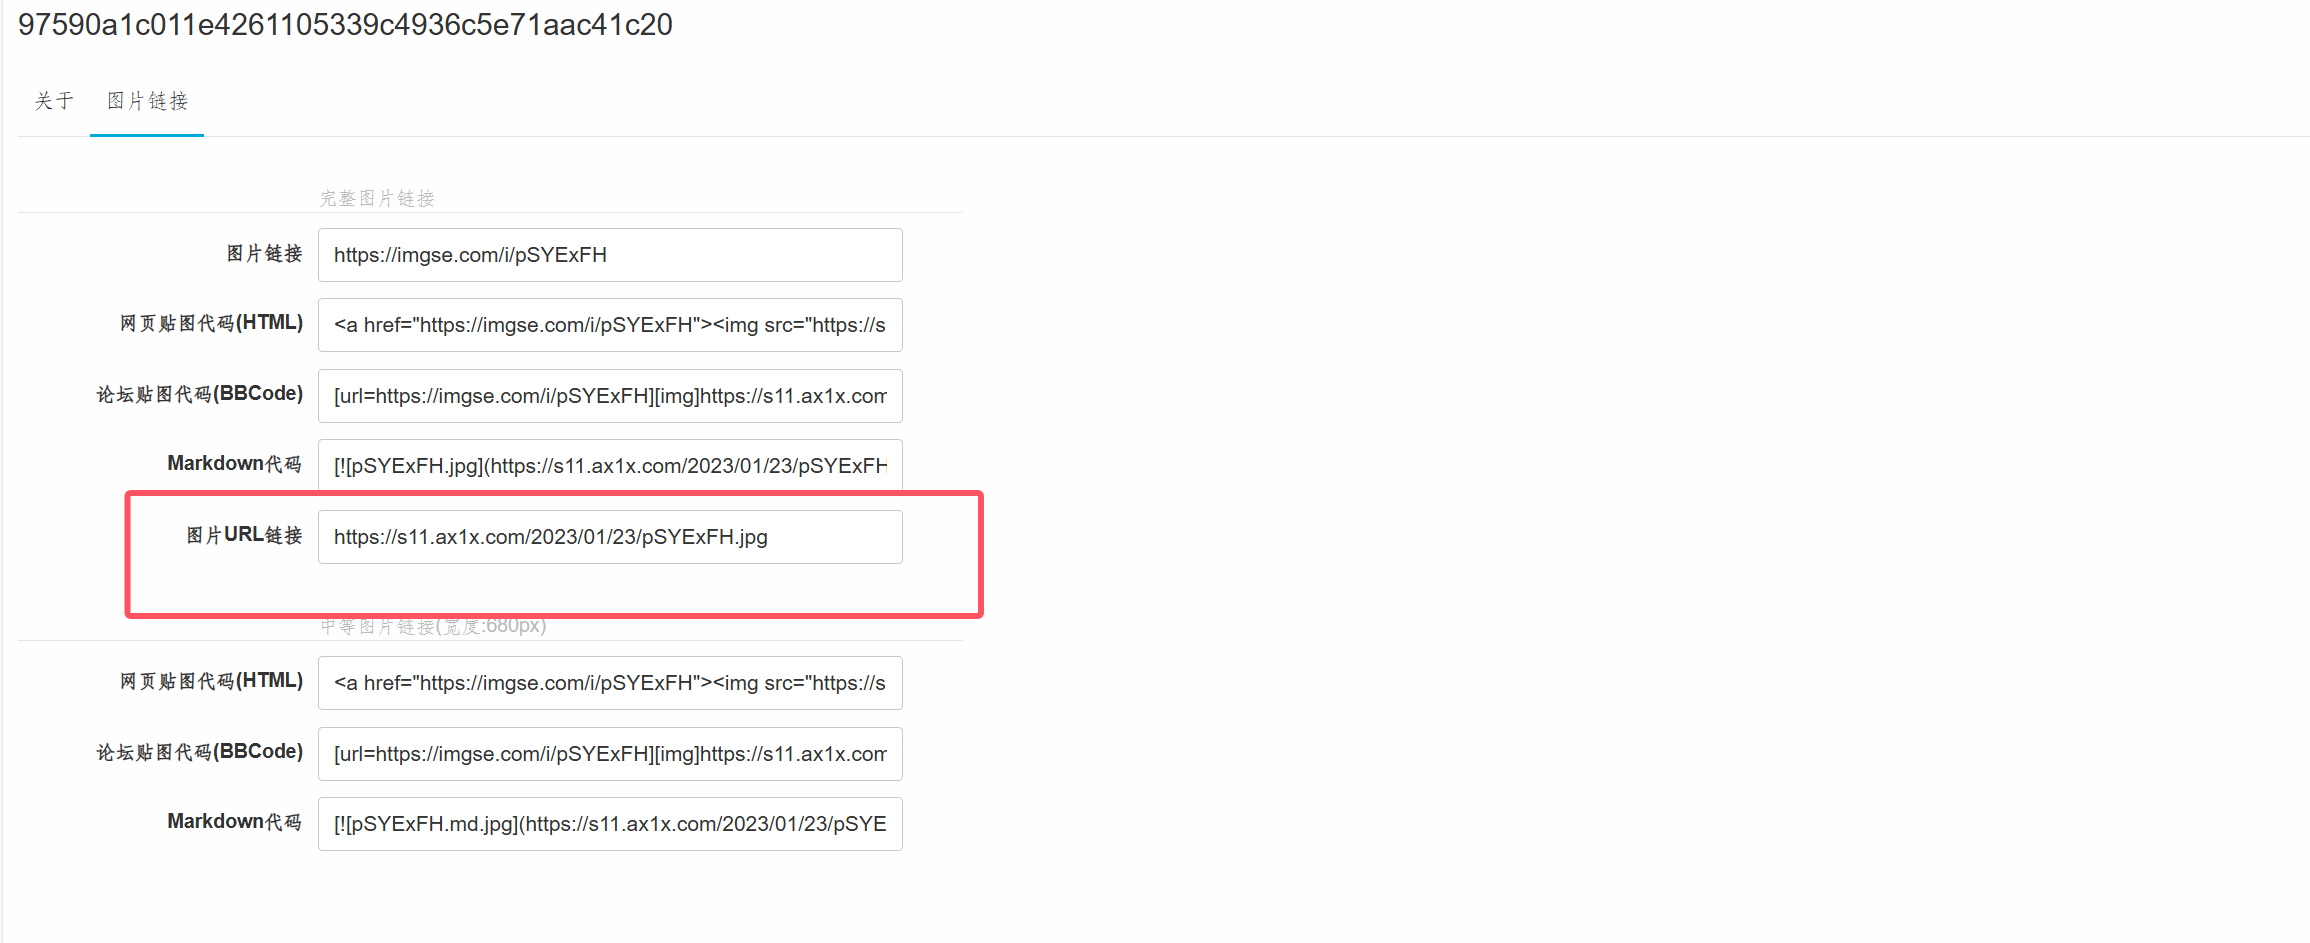Switch to the 关于 tab

pyautogui.click(x=54, y=101)
